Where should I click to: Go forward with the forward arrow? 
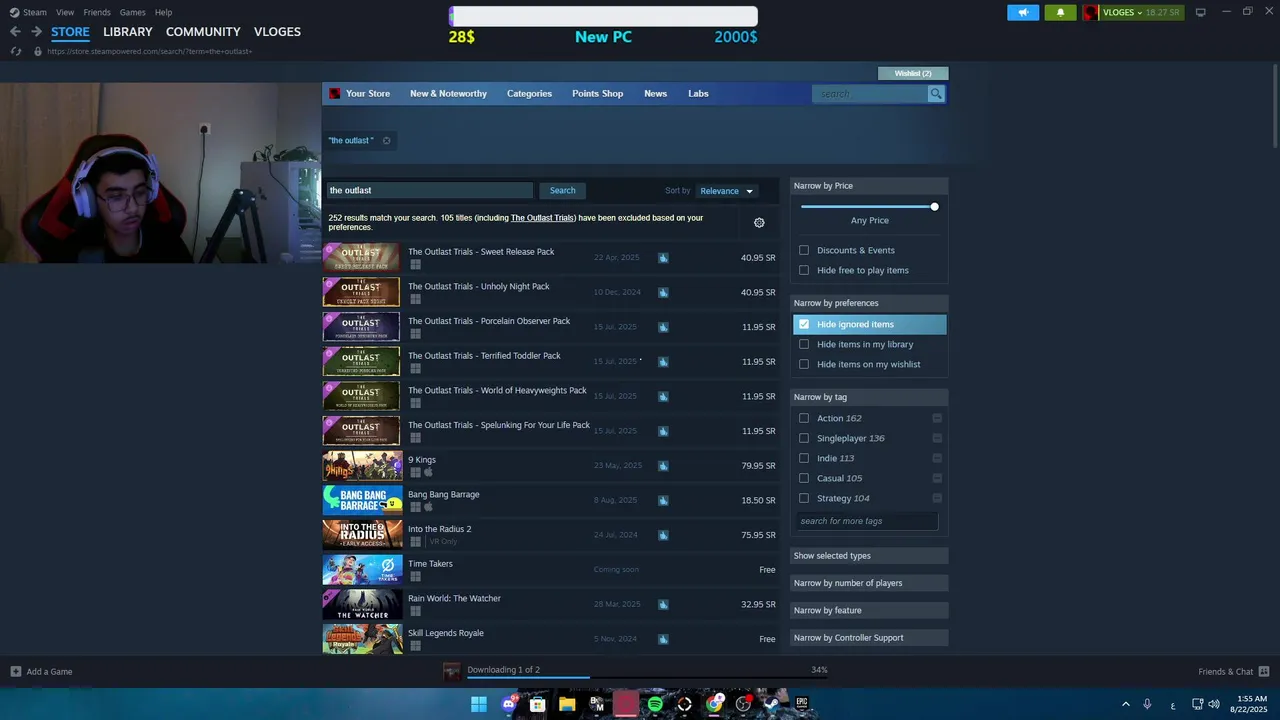click(x=36, y=32)
